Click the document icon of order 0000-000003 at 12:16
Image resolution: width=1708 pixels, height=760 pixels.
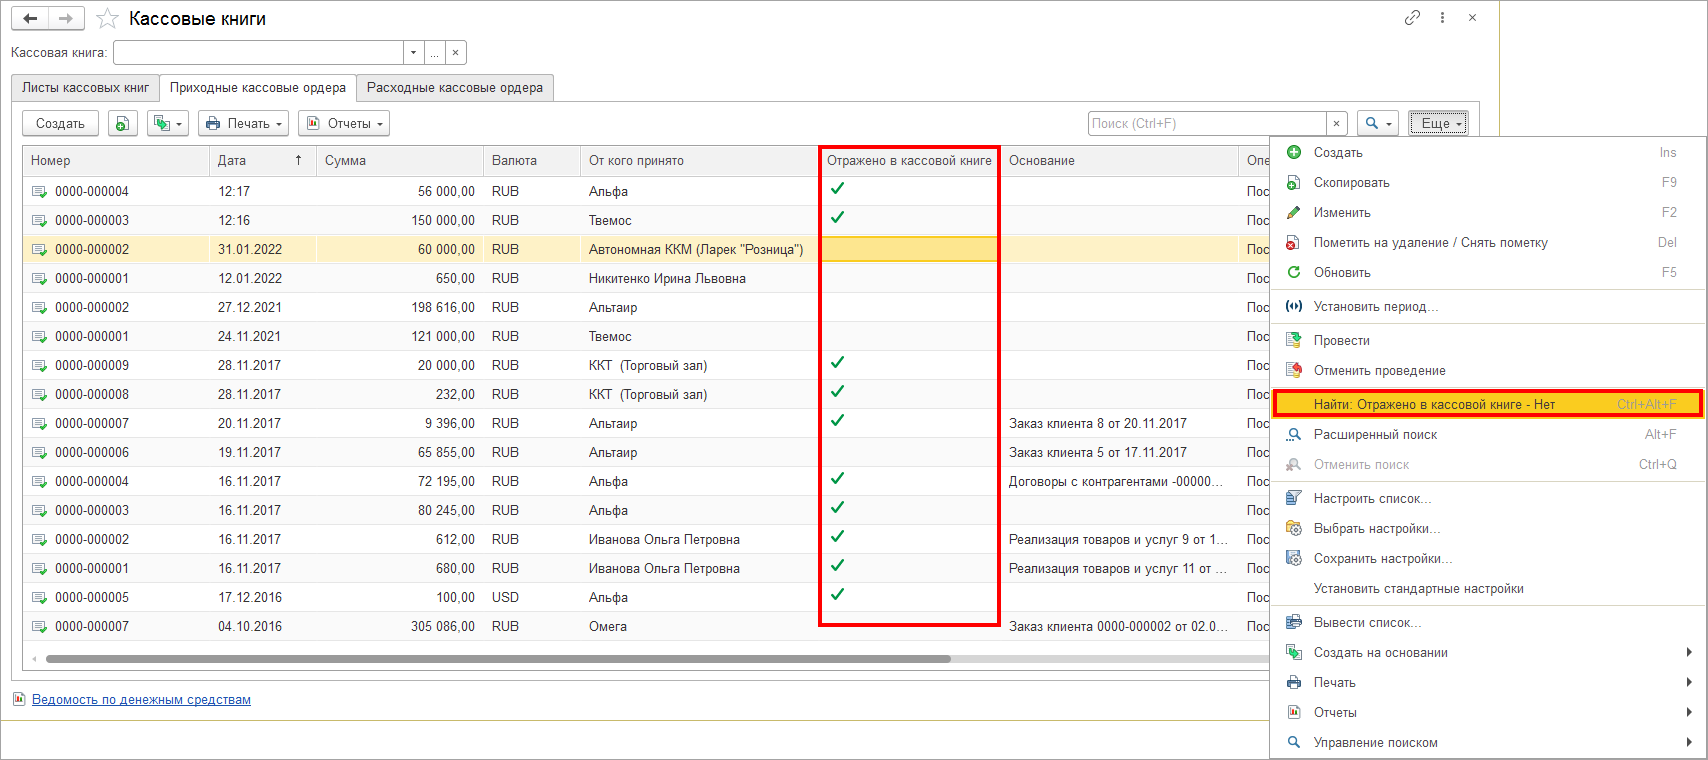[x=40, y=220]
